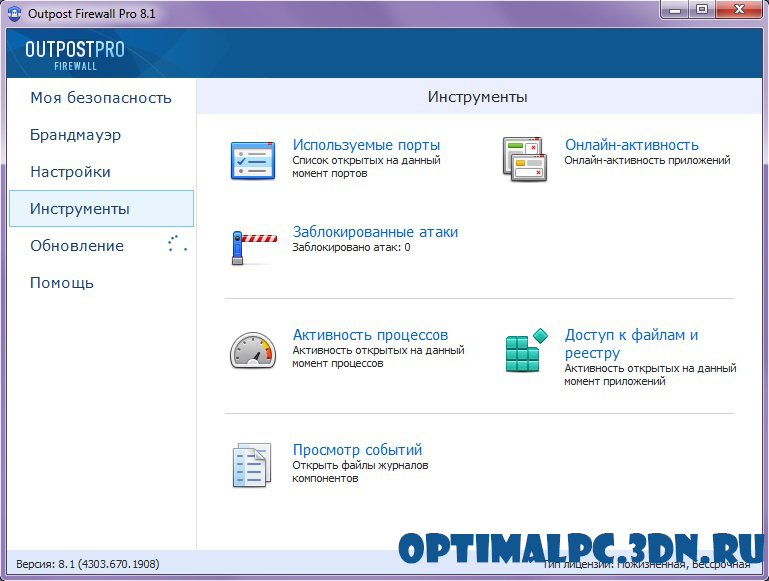The height and width of the screenshot is (581, 769).
Task: Click the update spinner next to Обновление
Action: point(177,245)
